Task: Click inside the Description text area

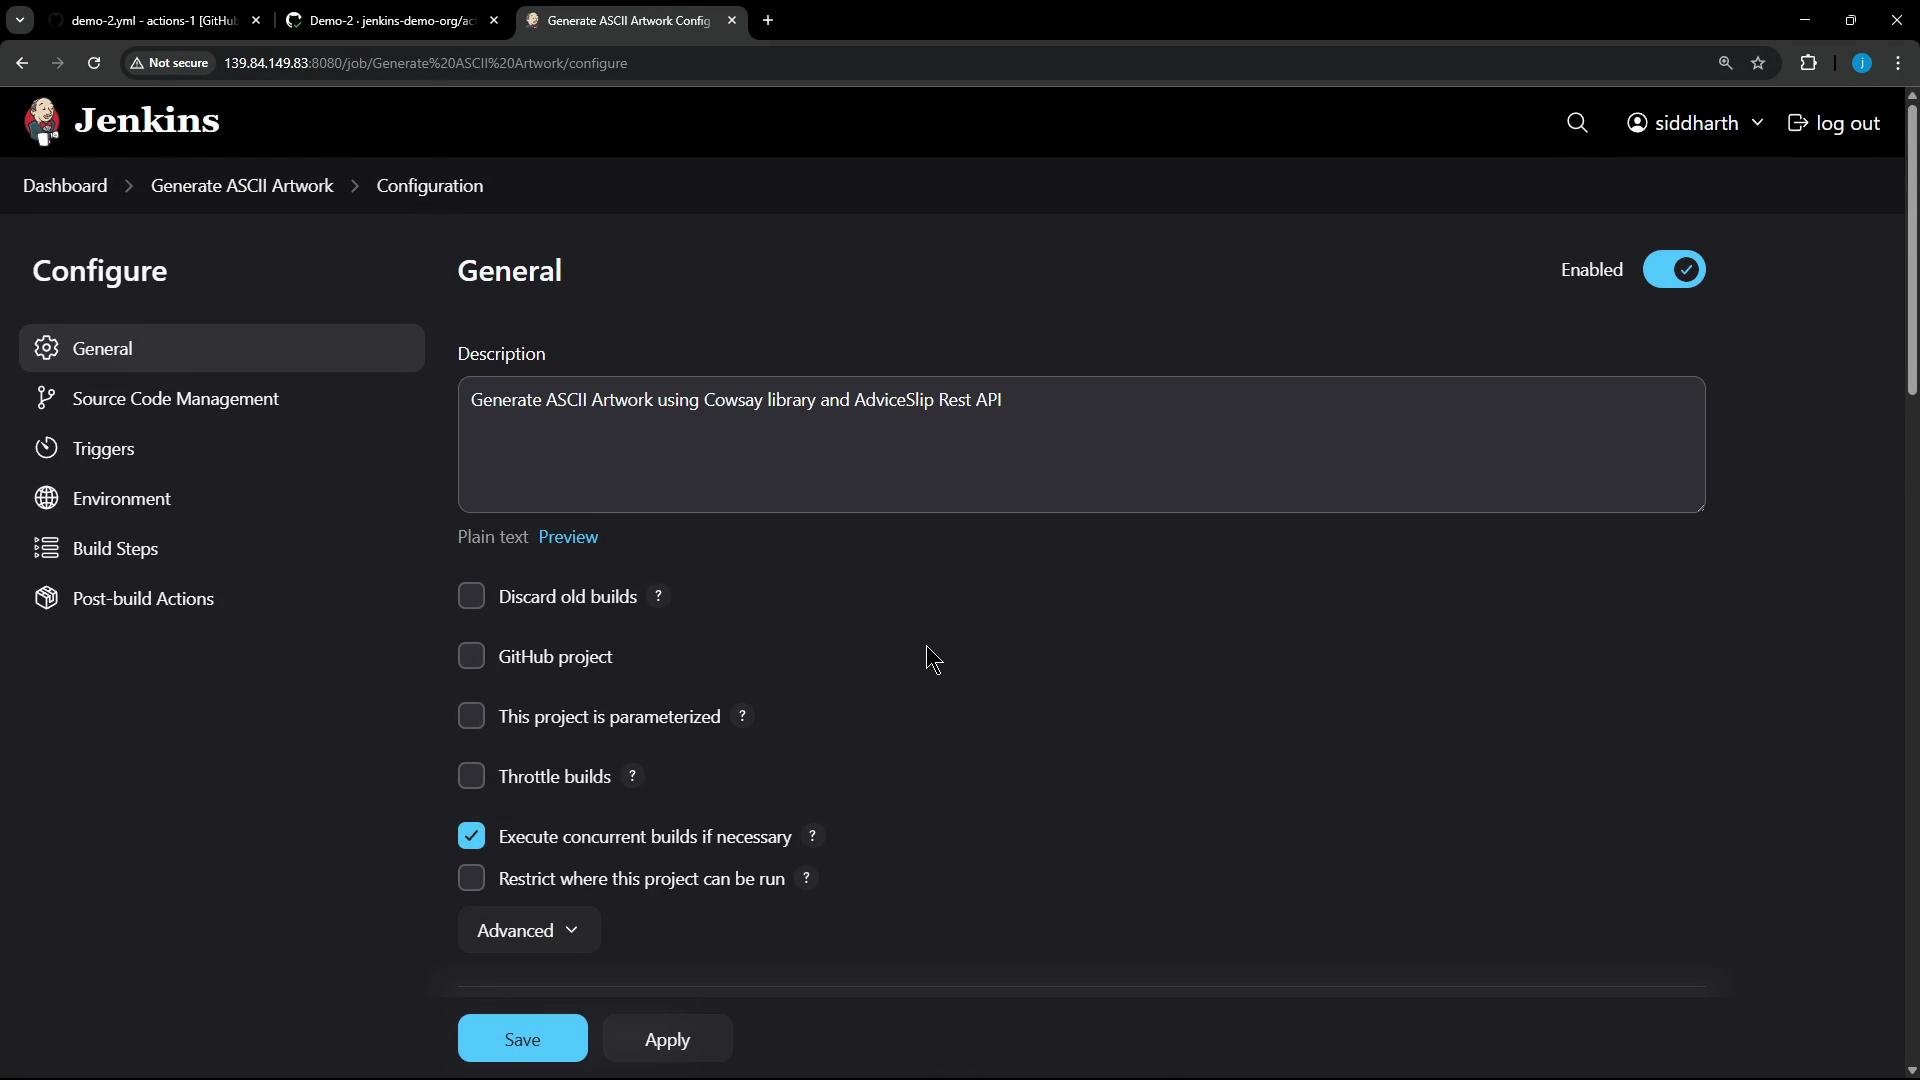Action: [1081, 445]
